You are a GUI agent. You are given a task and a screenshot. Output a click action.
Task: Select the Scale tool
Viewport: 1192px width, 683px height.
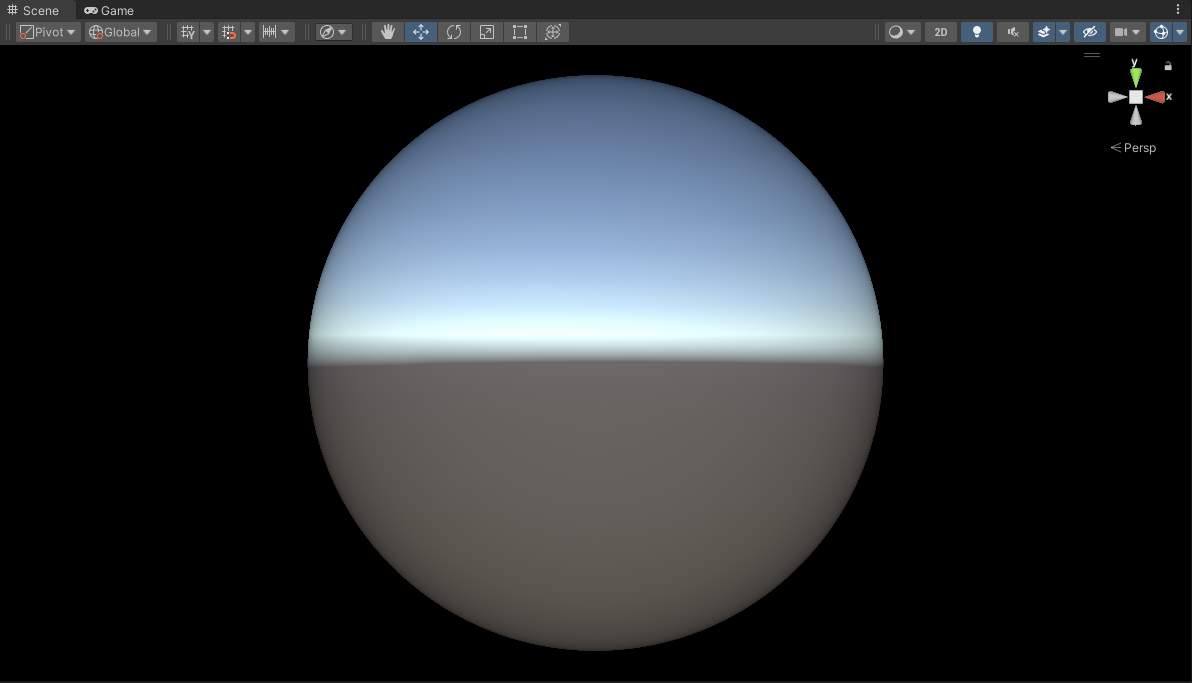pos(487,32)
